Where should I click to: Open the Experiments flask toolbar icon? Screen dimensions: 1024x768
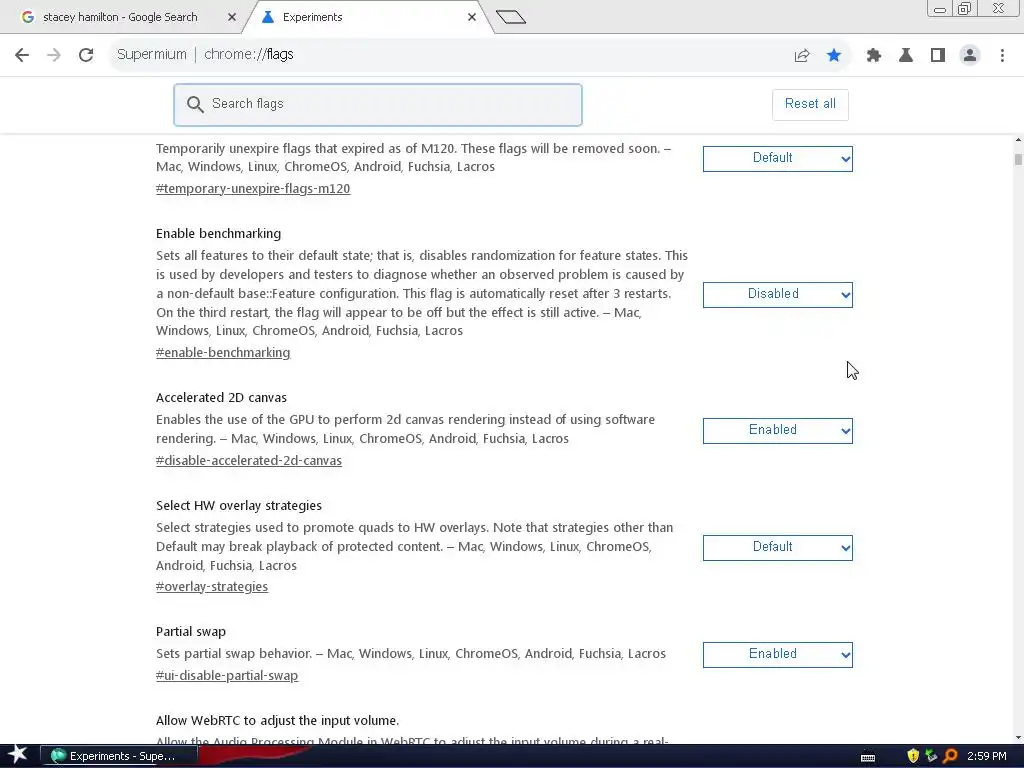point(906,56)
